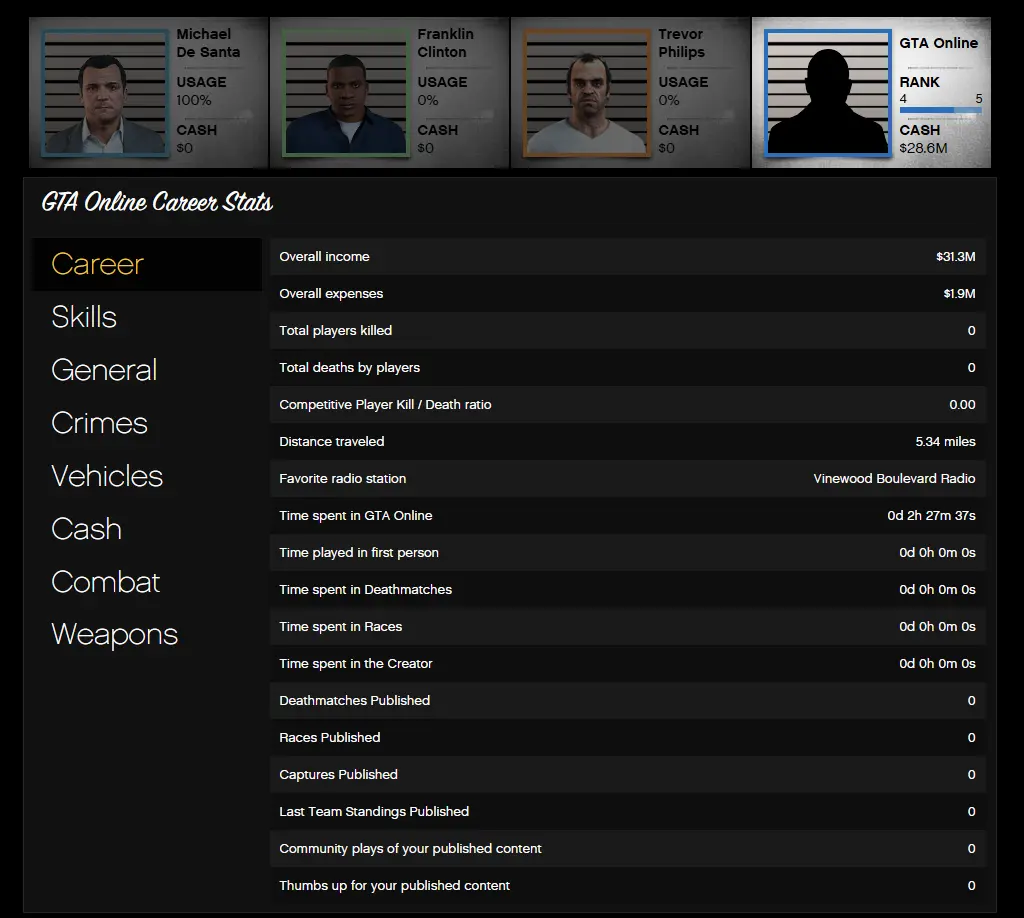1024x918 pixels.
Task: Select the Deathmatches Published row
Action: pos(628,701)
